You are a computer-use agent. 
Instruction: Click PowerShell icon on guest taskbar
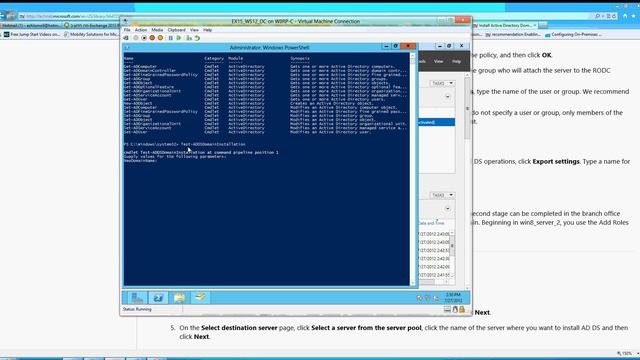[x=158, y=298]
